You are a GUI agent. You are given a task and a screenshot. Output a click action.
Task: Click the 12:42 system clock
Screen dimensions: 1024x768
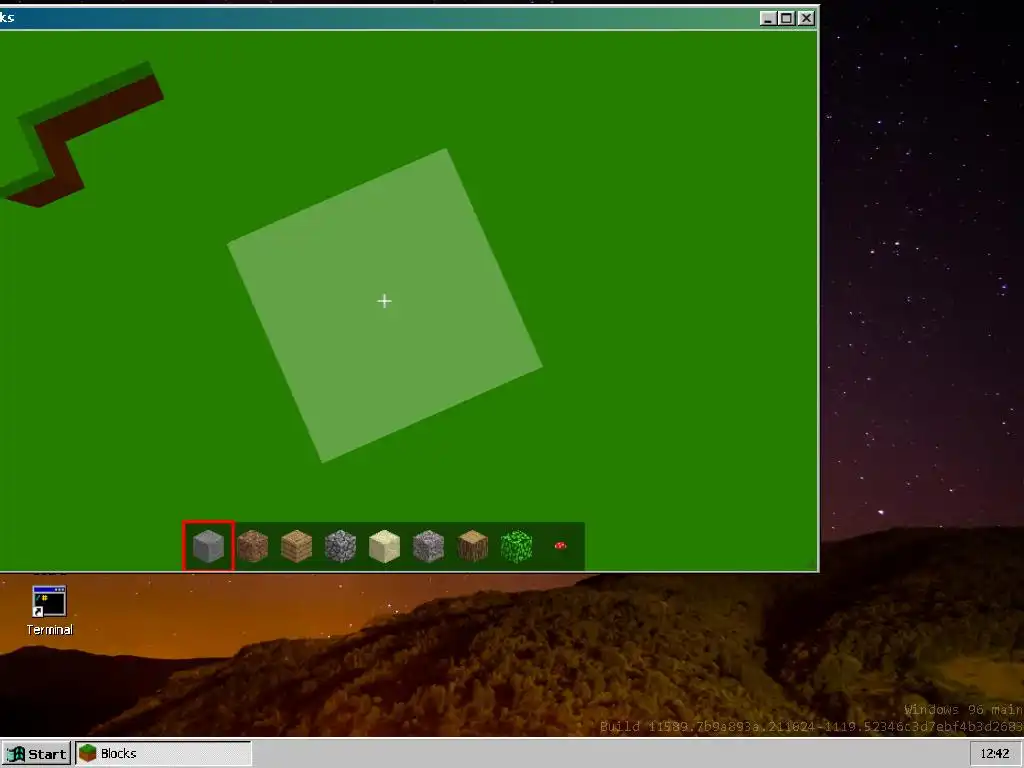(995, 754)
